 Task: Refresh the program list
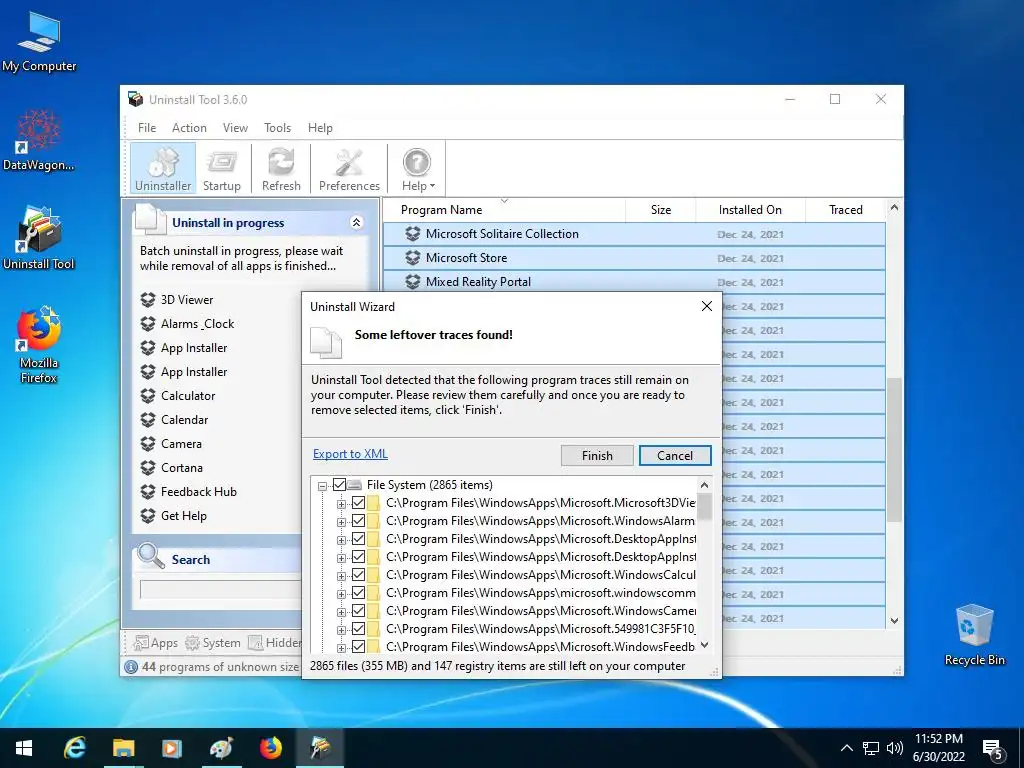click(x=281, y=168)
